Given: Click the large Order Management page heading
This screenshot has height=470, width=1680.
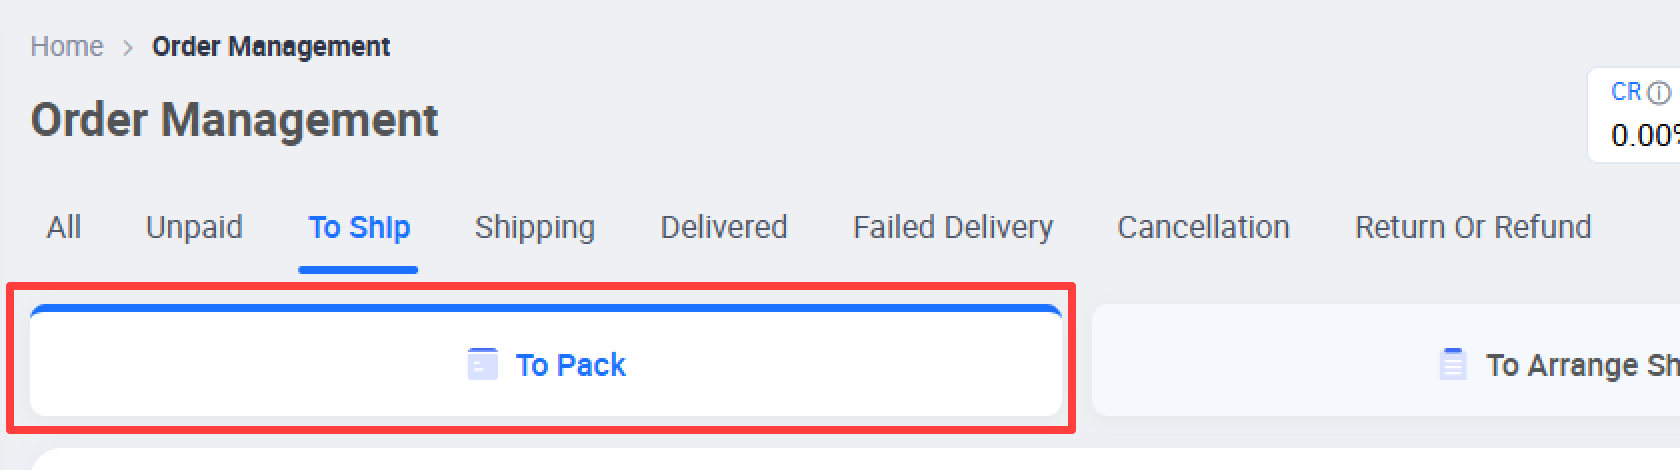Looking at the screenshot, I should [x=234, y=120].
